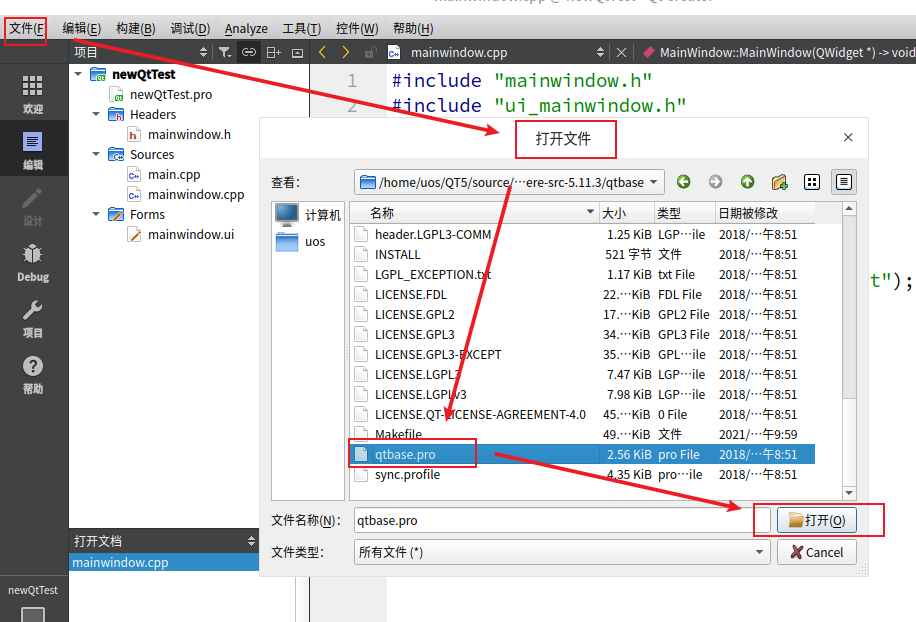
Task: Toggle editor-document link icon in navigation bar
Action: (248, 52)
